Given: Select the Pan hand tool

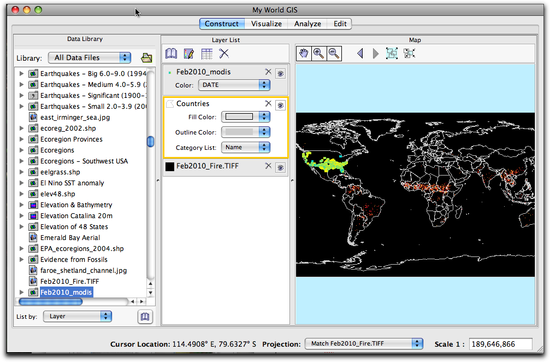Looking at the screenshot, I should click(304, 54).
